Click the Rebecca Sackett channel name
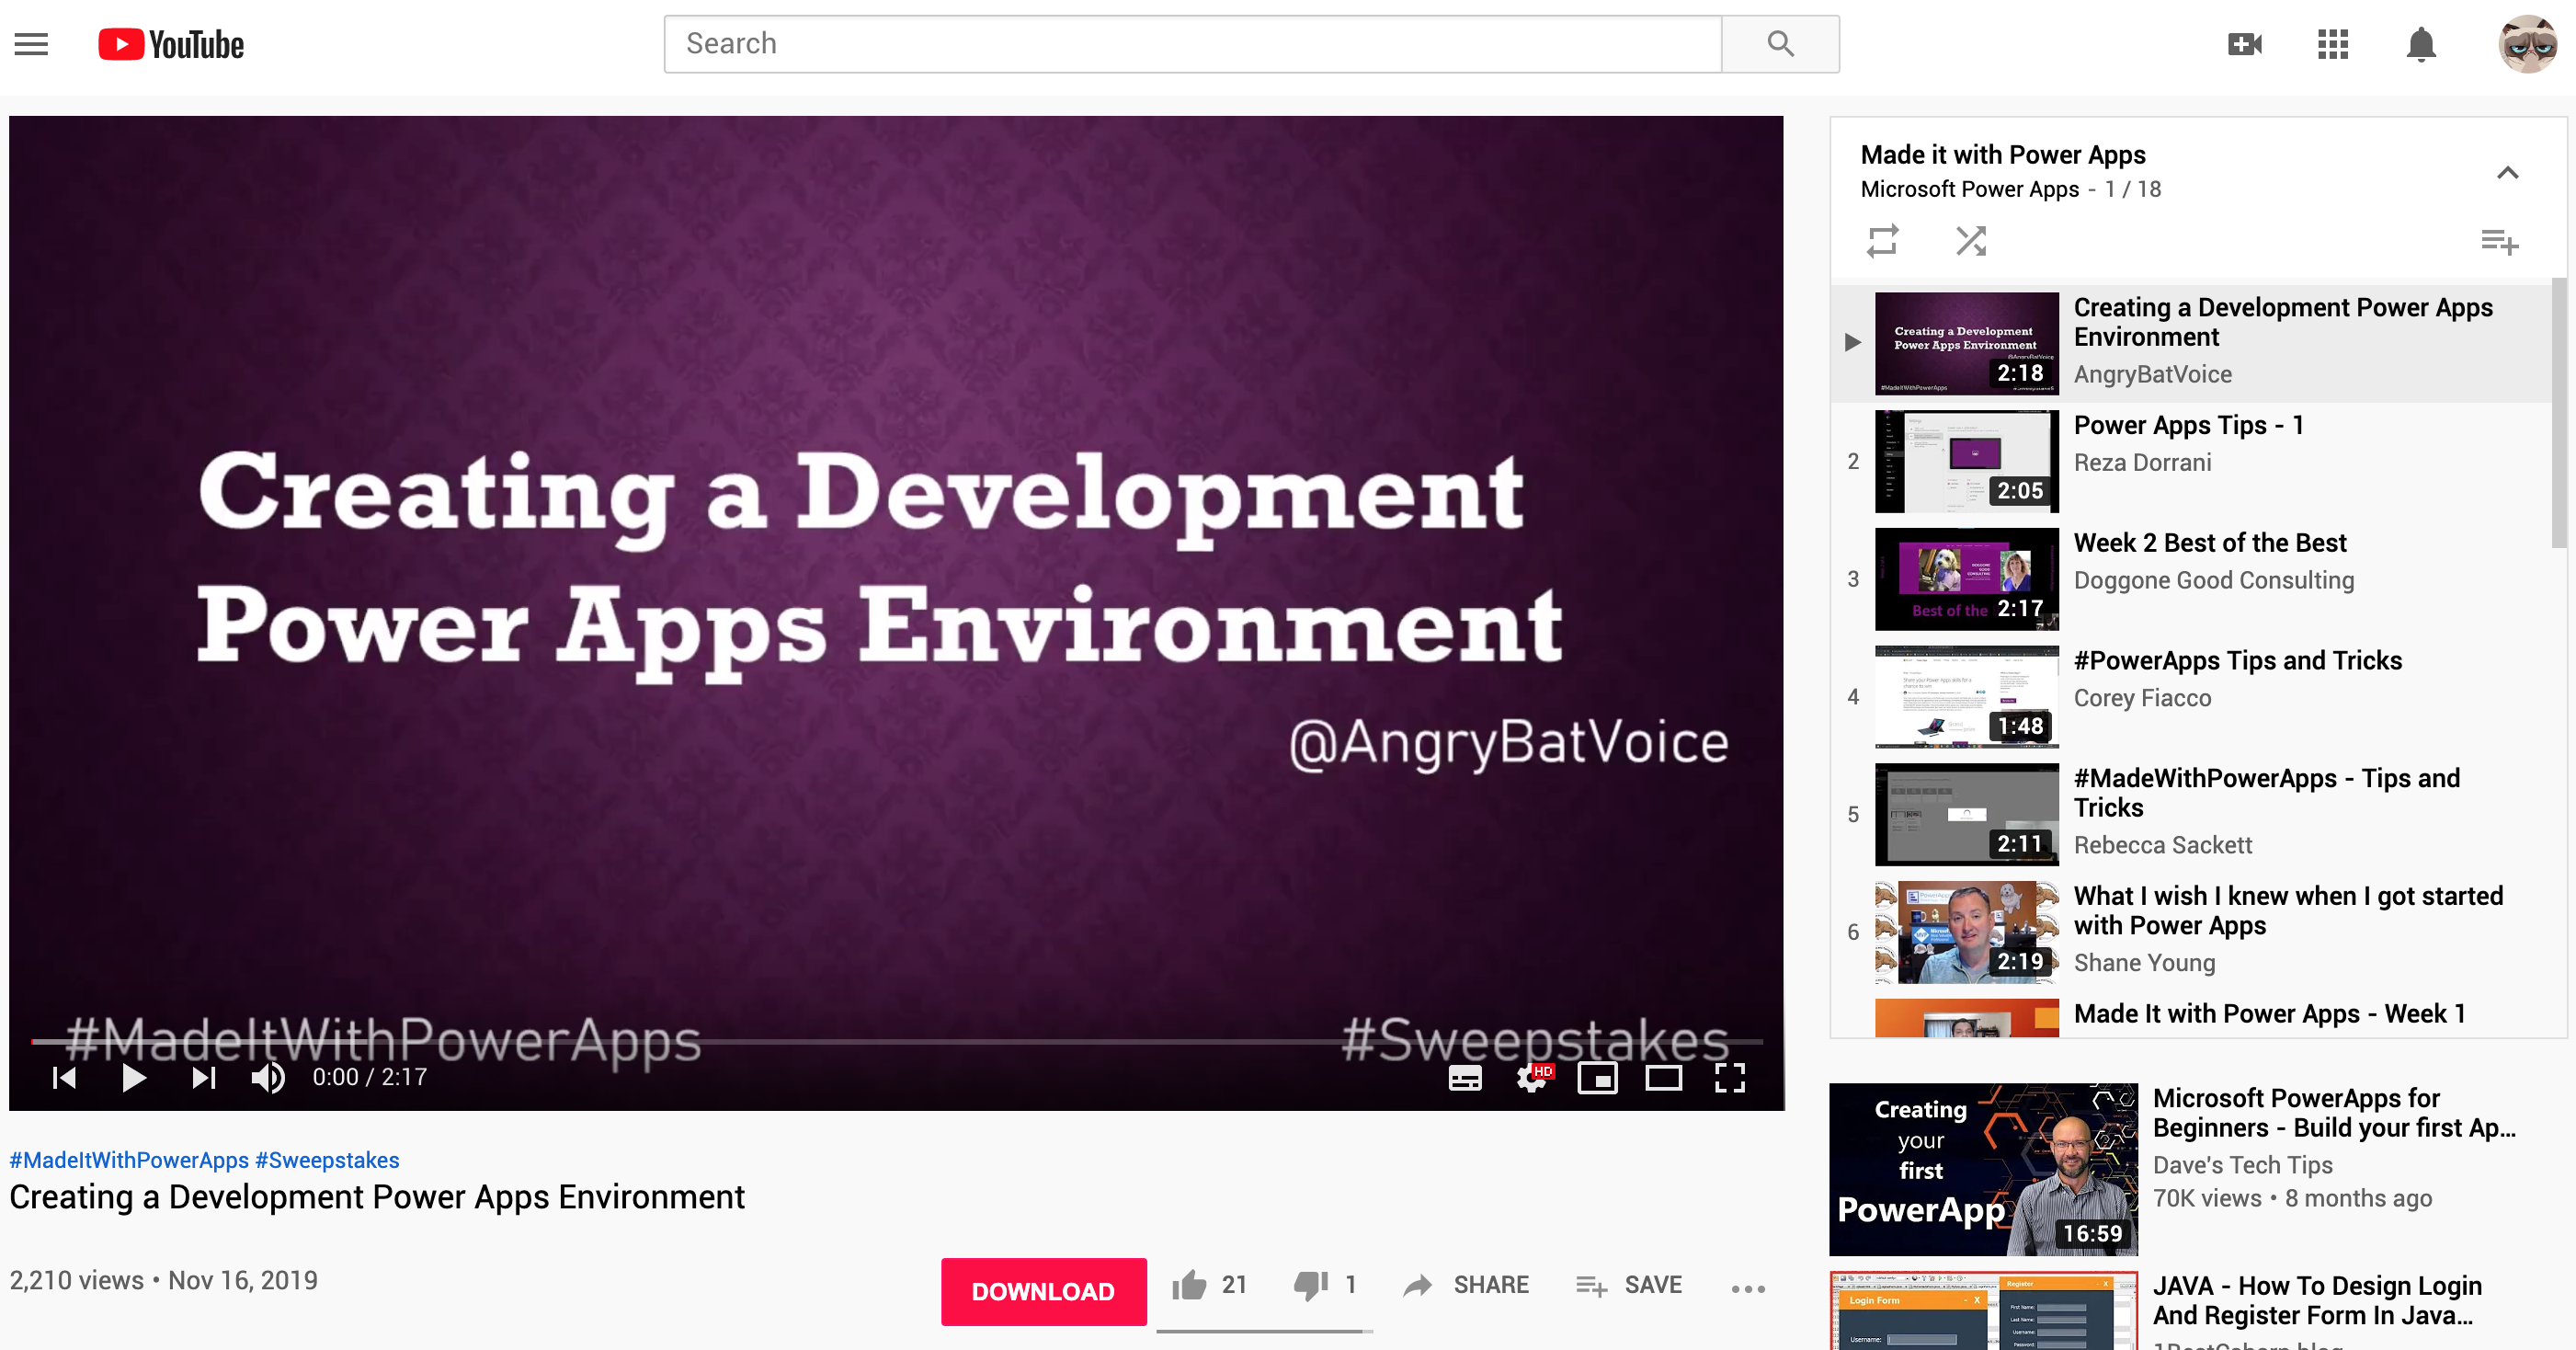This screenshot has height=1350, width=2576. [2162, 845]
